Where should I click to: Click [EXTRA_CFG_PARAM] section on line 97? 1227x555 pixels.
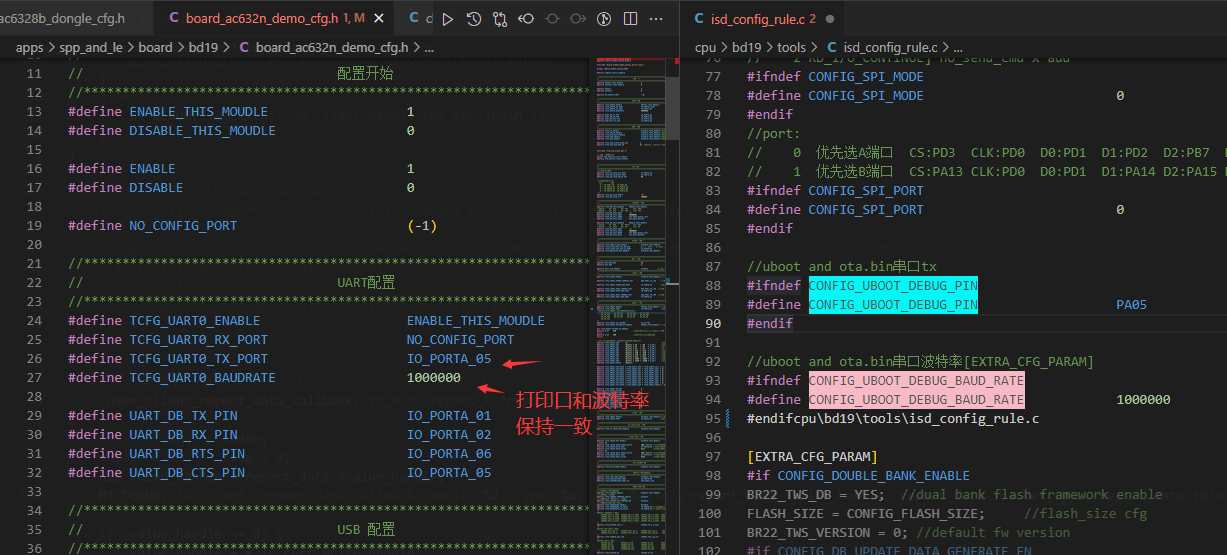(x=812, y=456)
